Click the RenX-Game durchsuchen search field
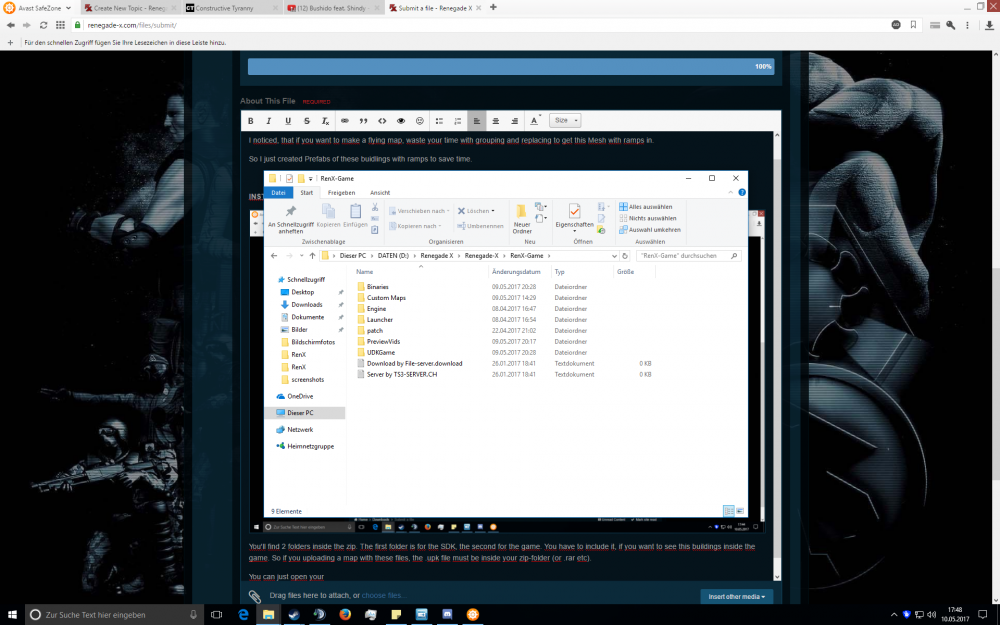The image size is (1000, 625). (688, 256)
